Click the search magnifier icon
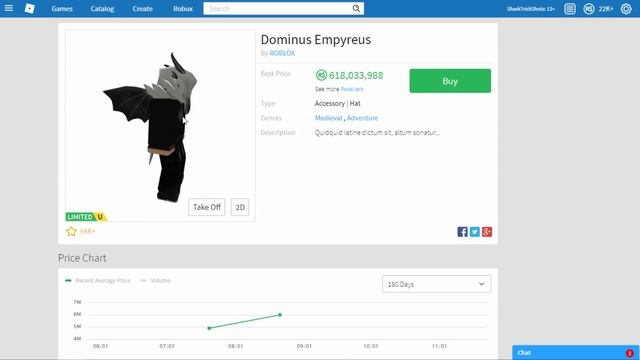Viewport: 640px width, 360px height. [x=356, y=9]
